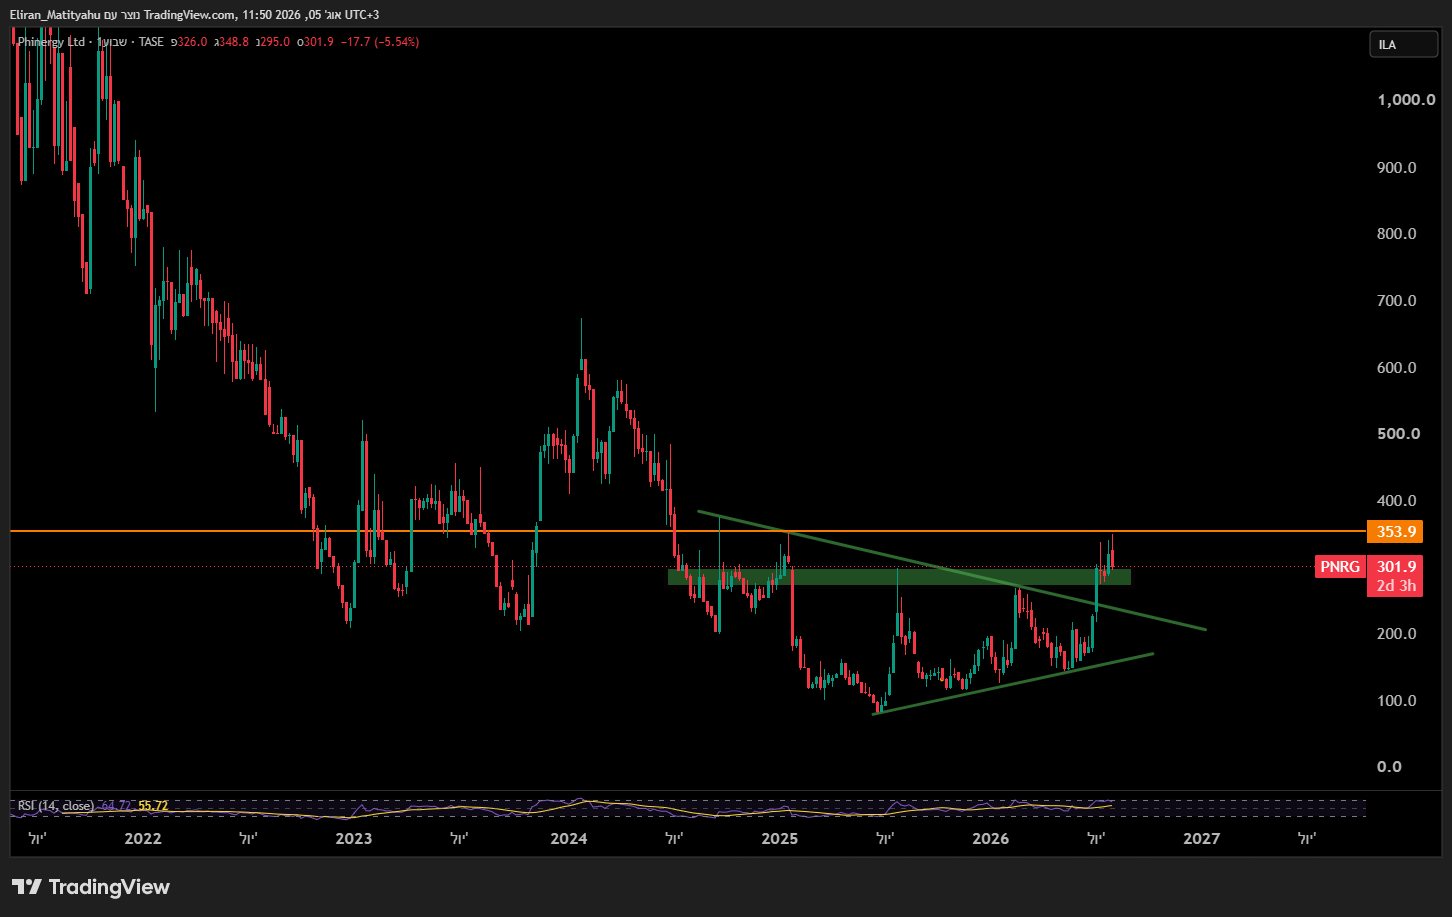Click the 2024 label on the time axis
Viewport: 1452px width, 917px height.
tap(569, 839)
